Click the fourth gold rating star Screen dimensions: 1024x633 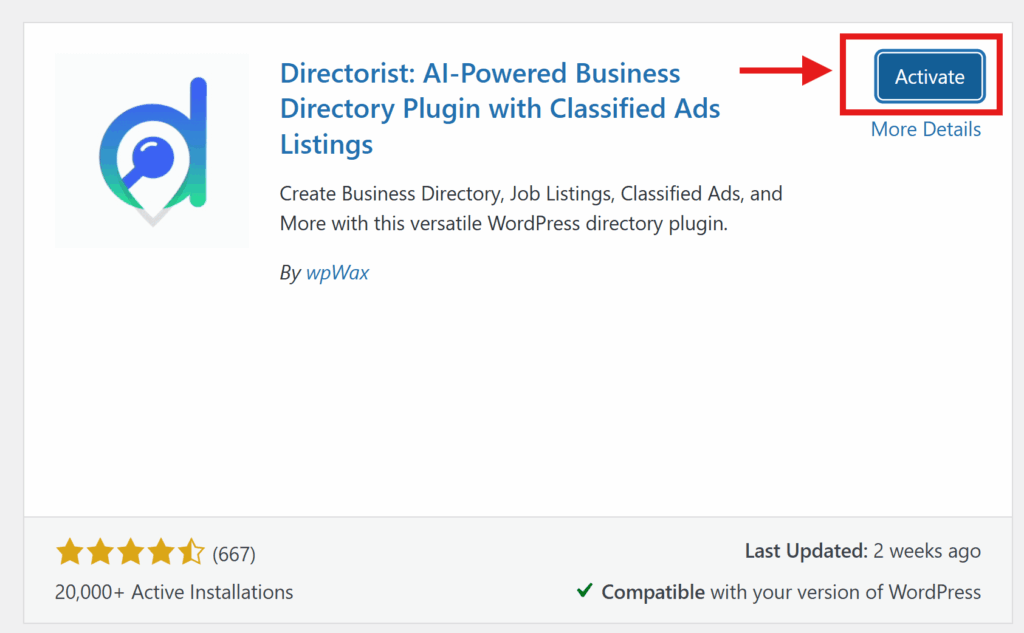click(160, 552)
